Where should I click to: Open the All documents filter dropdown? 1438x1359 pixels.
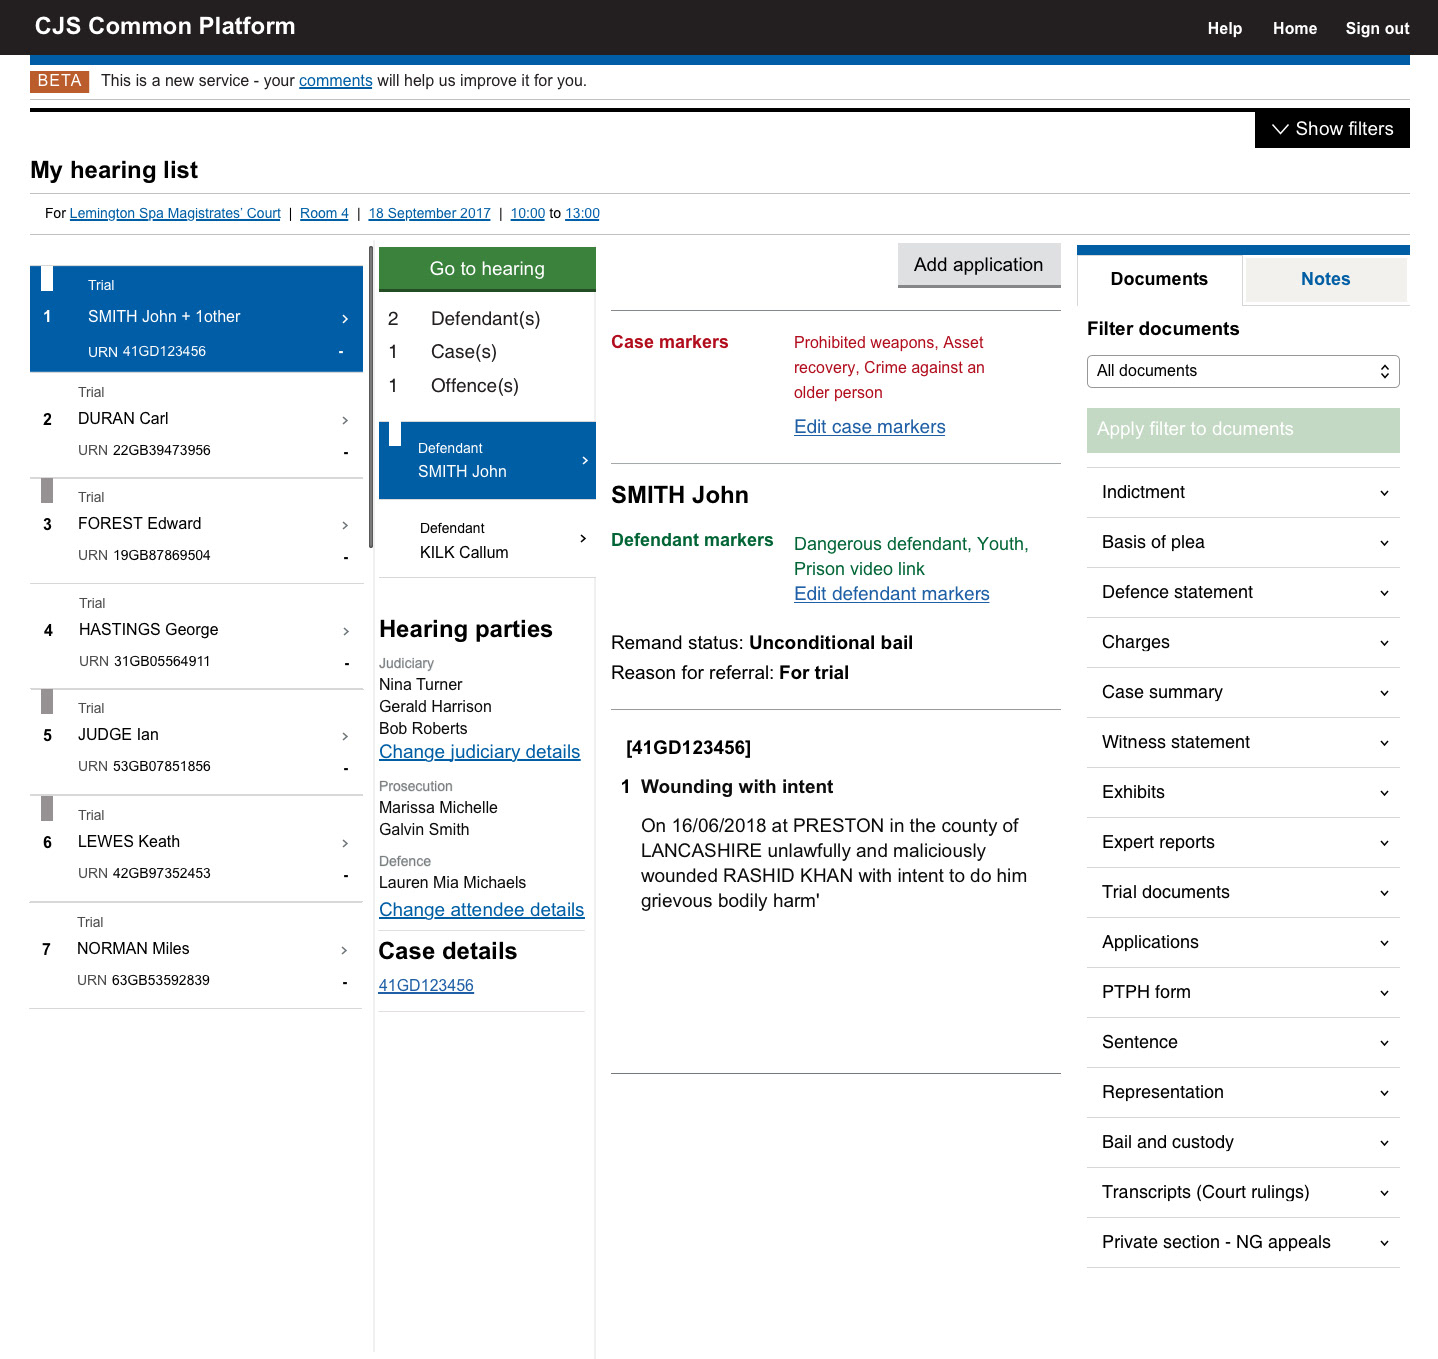click(1243, 371)
